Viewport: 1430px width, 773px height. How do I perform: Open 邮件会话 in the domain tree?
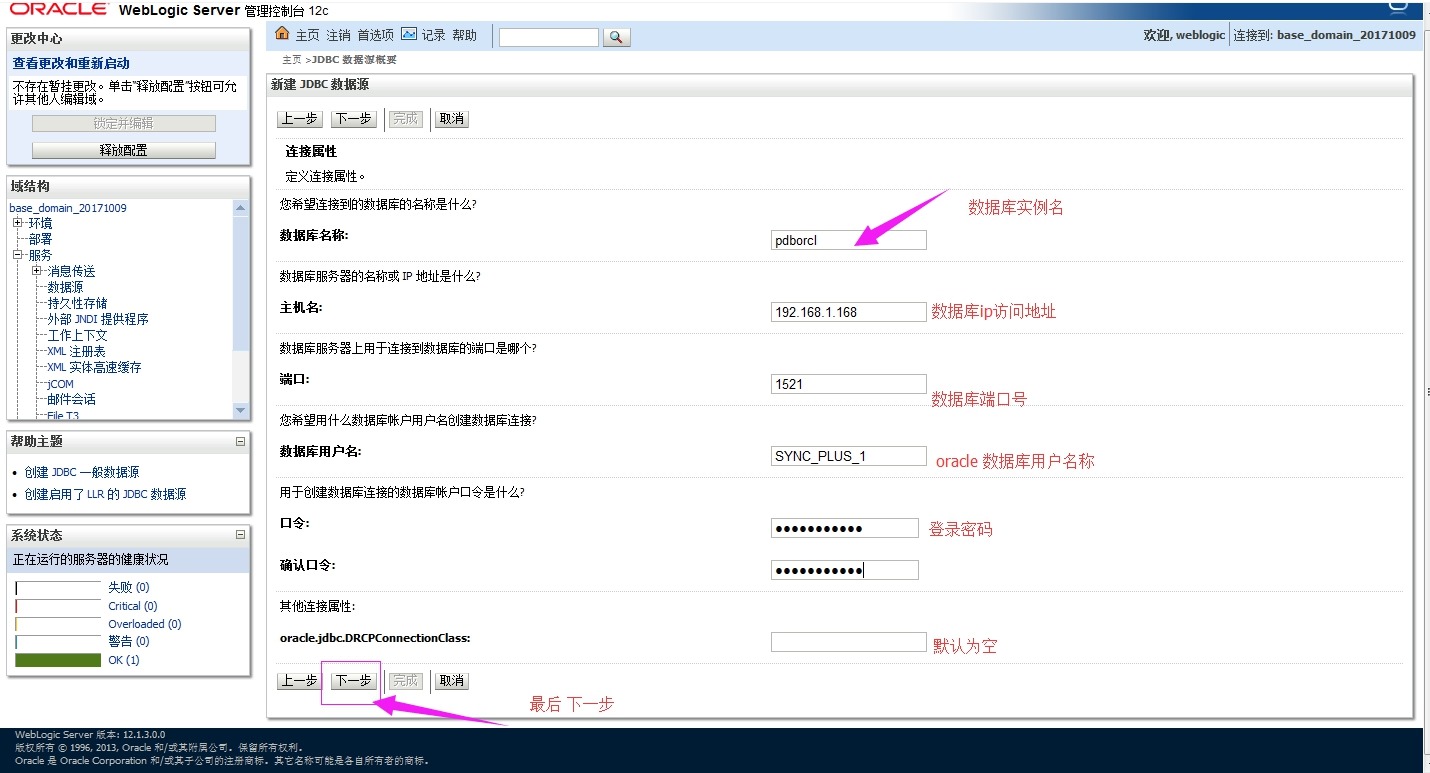pos(71,399)
